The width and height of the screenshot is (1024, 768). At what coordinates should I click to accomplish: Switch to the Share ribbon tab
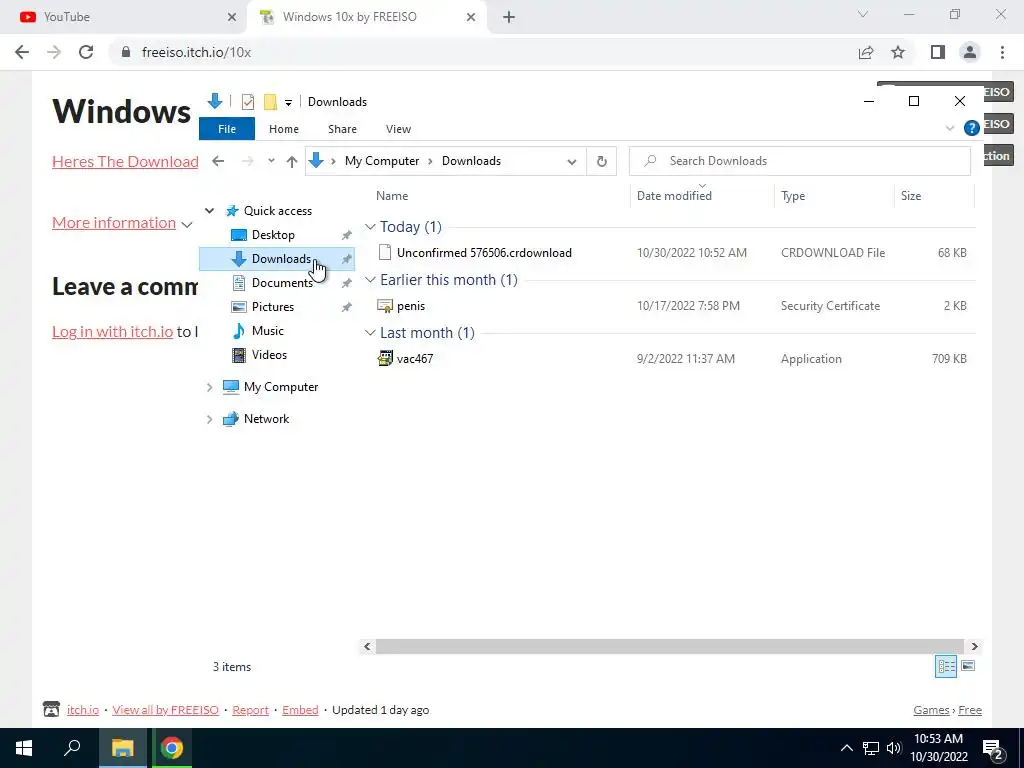pos(342,129)
